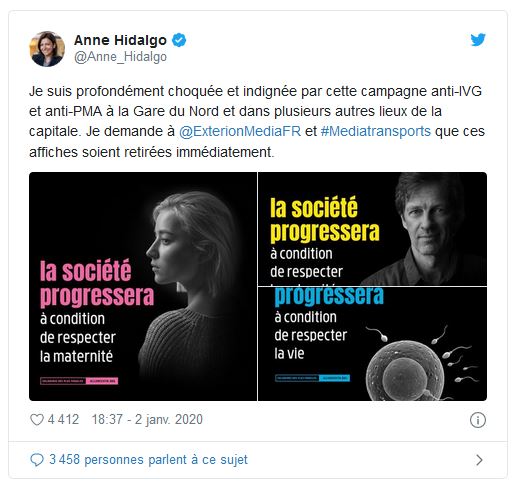Open the woman profile poster image
This screenshot has width=519, height=484.
(143, 286)
